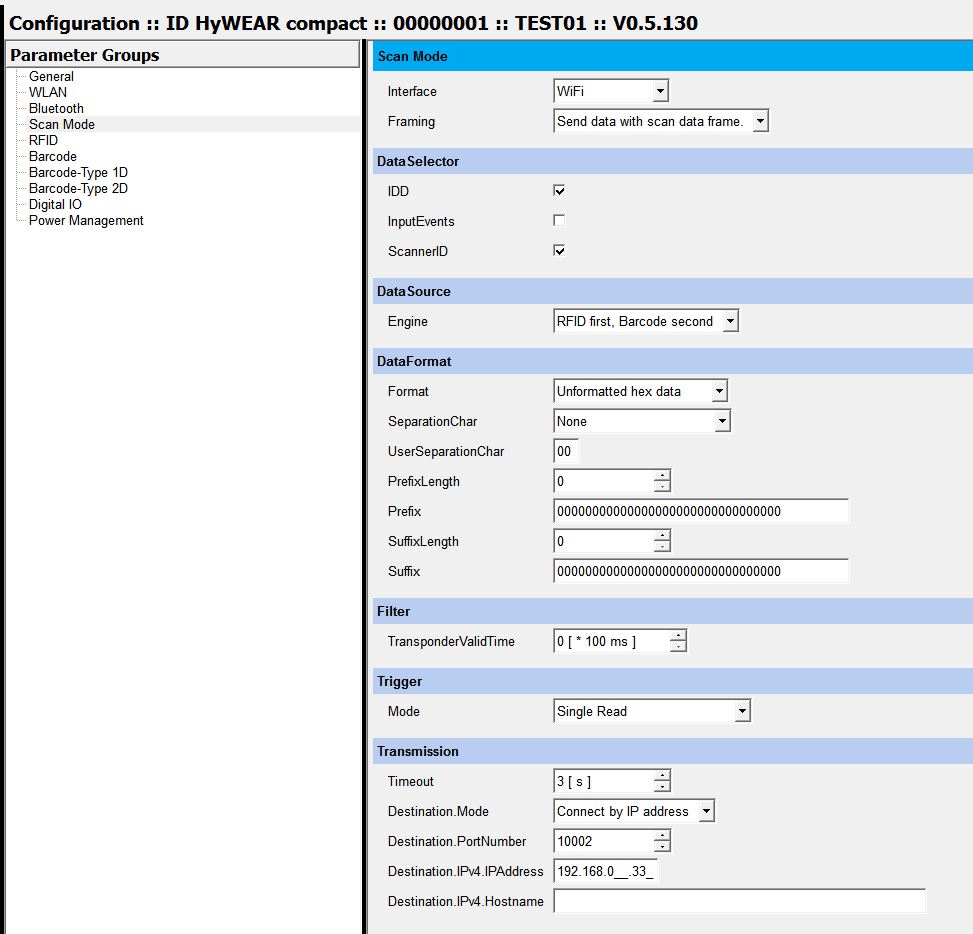Image resolution: width=973 pixels, height=934 pixels.
Task: Uncheck the ScannerID checkbox
Action: (559, 250)
